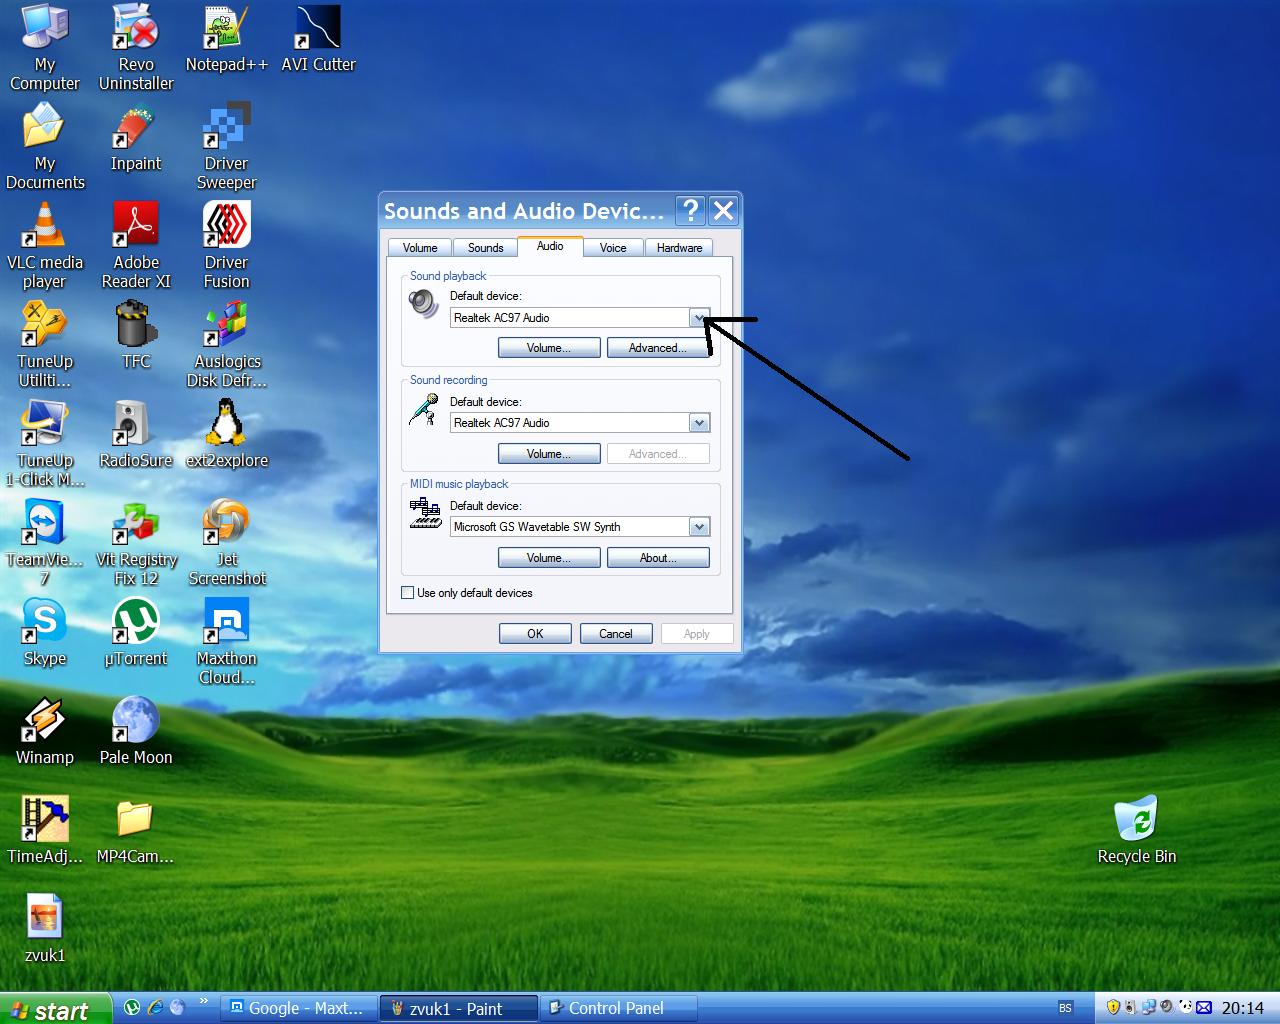The width and height of the screenshot is (1280, 1024).
Task: Open the VLC media player desktop icon
Action: point(45,227)
